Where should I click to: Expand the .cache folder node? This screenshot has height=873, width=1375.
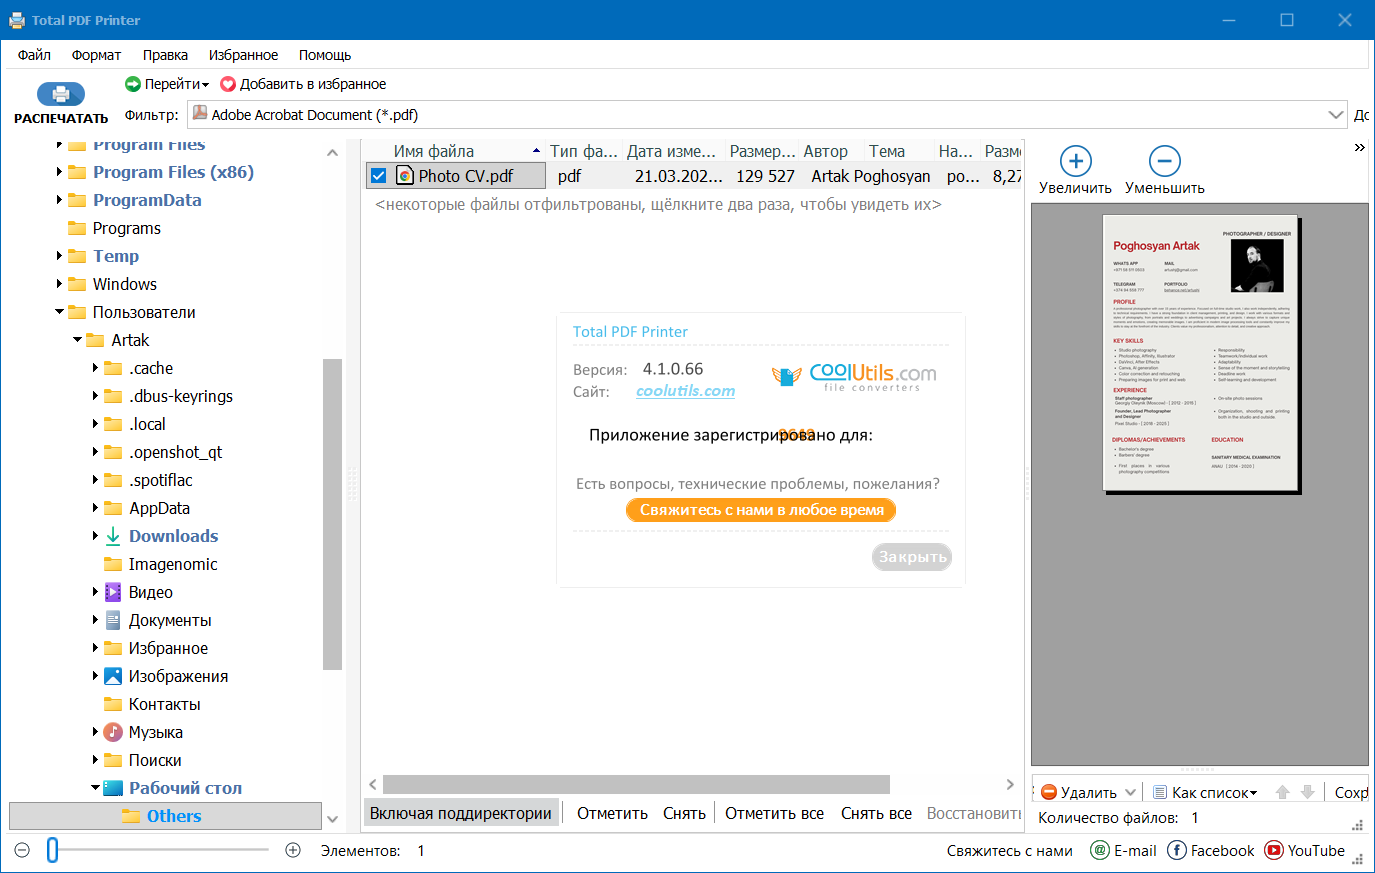coord(95,368)
